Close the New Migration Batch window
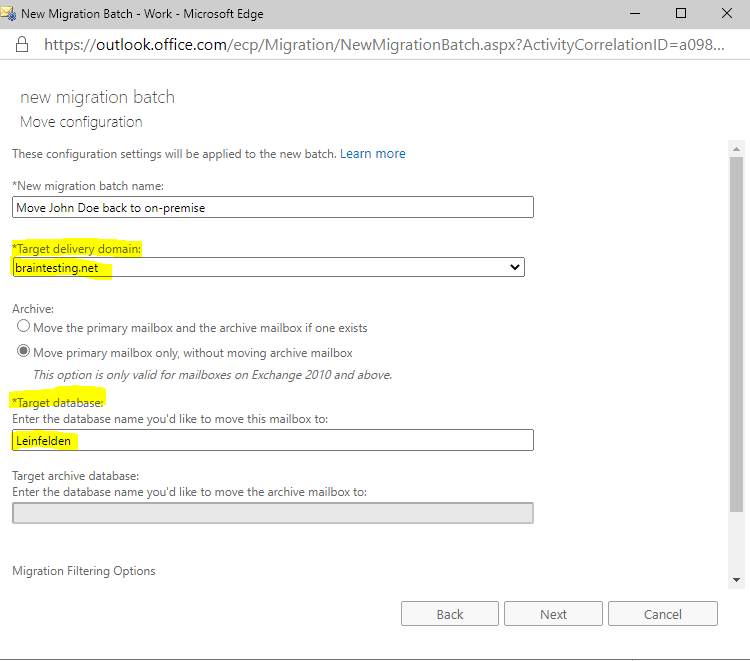Screen dimensions: 750x661 (x=727, y=13)
